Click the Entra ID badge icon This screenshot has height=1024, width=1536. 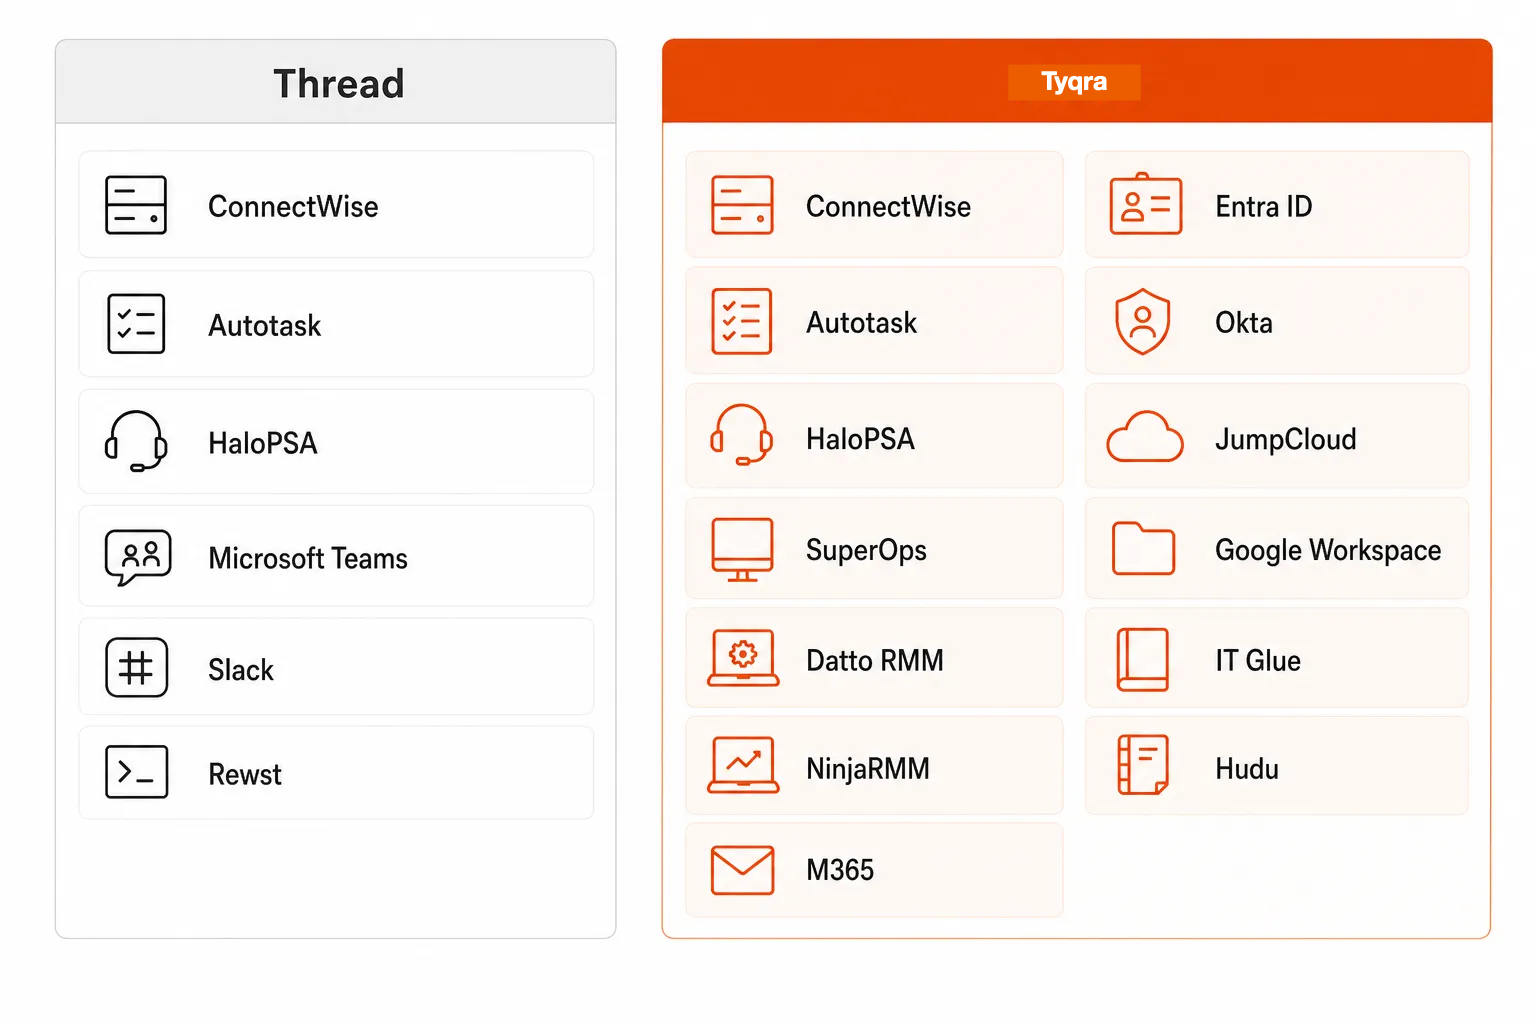pos(1146,204)
